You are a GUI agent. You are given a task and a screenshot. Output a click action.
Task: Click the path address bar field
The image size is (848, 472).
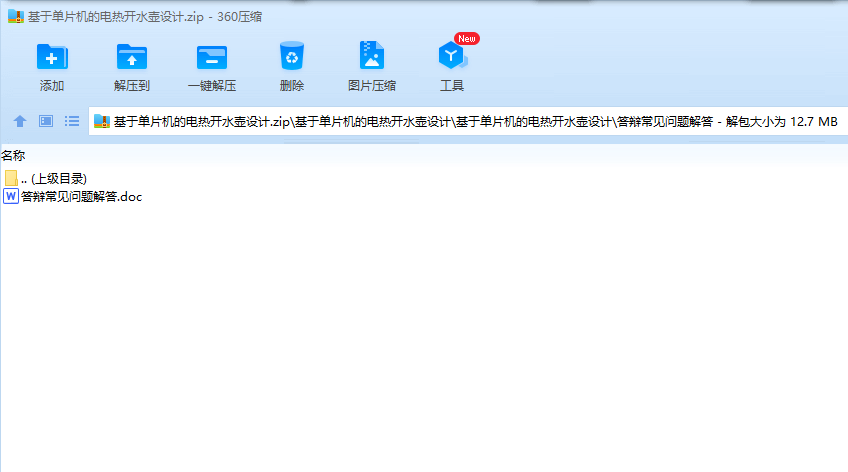click(x=468, y=122)
